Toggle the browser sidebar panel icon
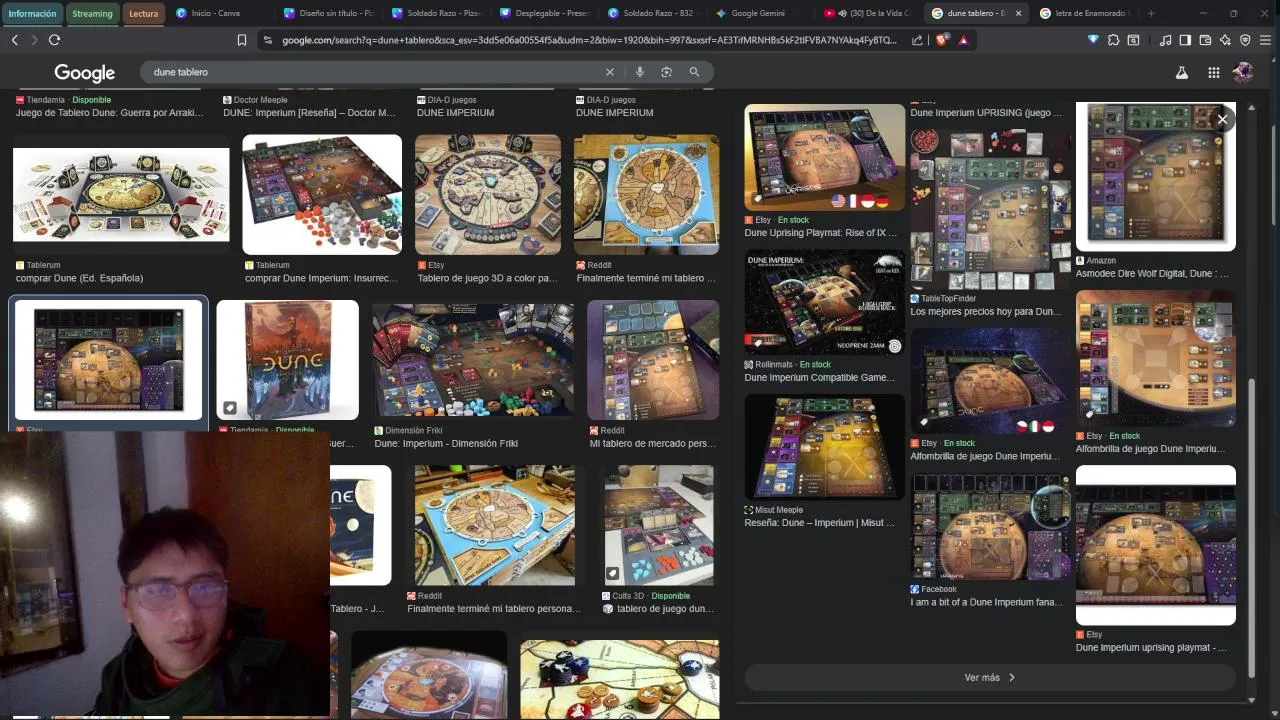Screen dimensions: 1280x720 [1185, 40]
